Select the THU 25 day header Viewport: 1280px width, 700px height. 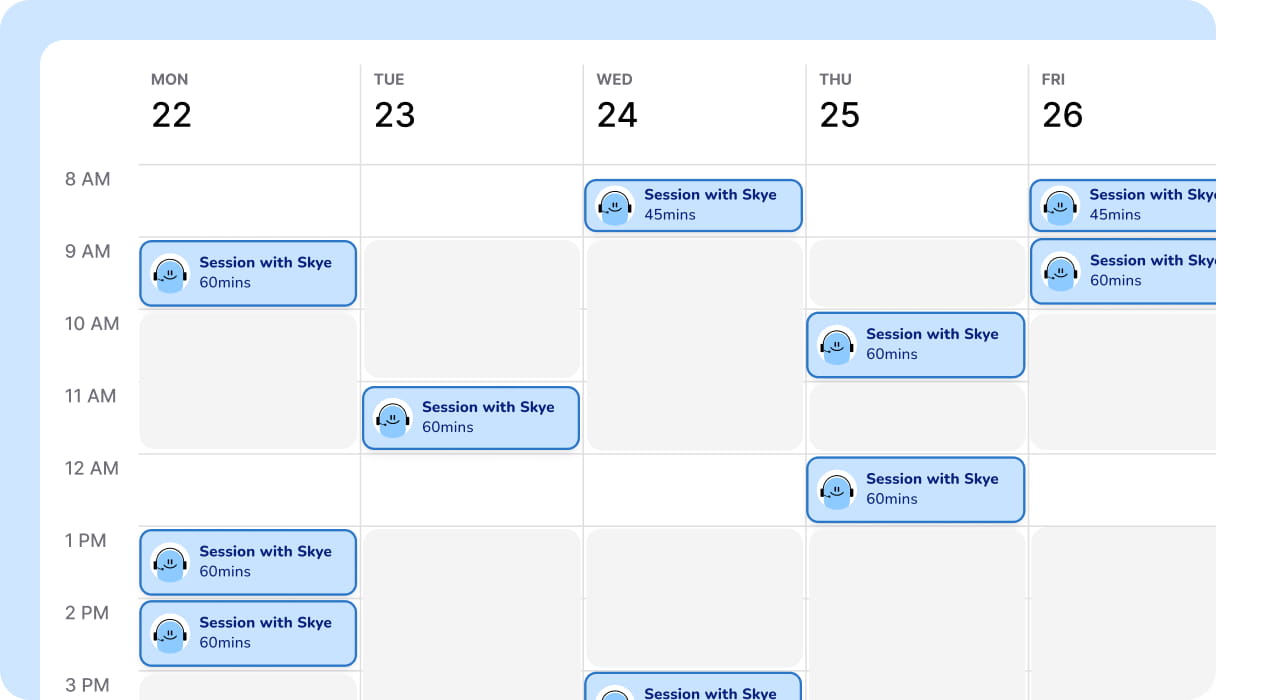pyautogui.click(x=839, y=102)
